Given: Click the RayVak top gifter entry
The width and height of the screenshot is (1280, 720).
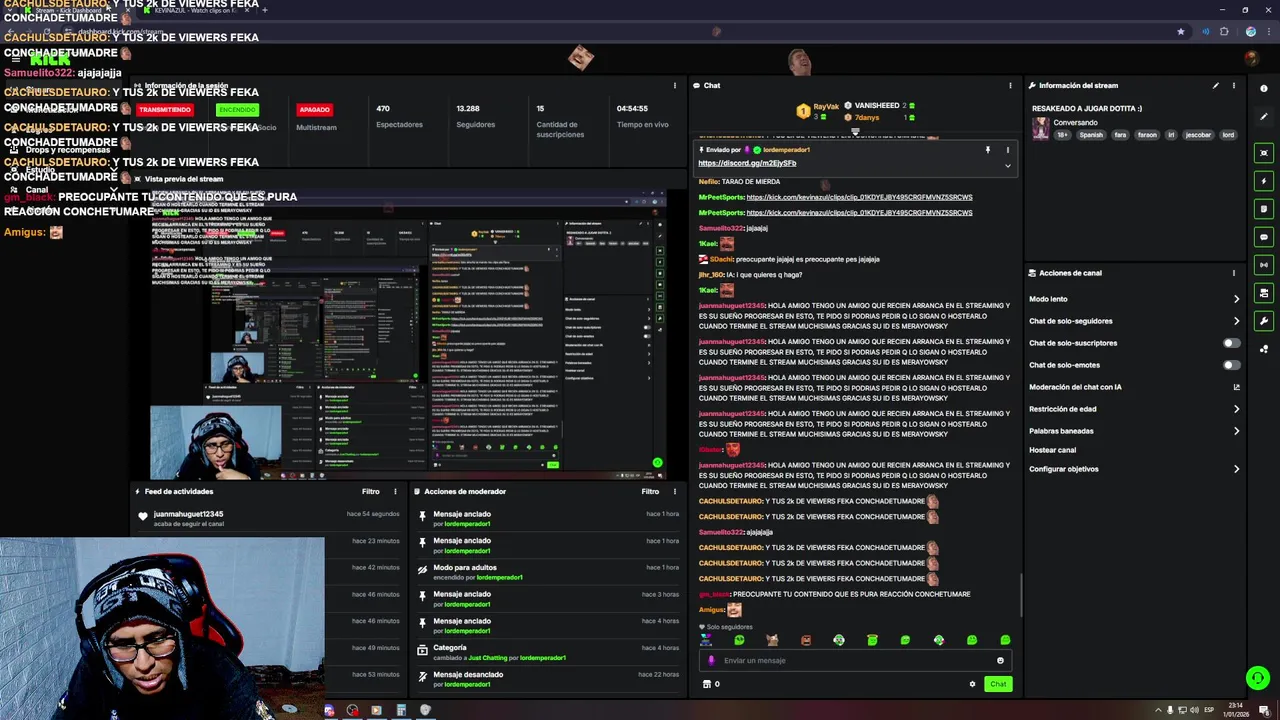Looking at the screenshot, I should 819,110.
